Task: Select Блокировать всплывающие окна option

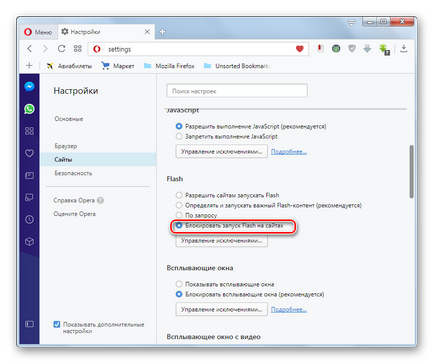Action: [179, 294]
